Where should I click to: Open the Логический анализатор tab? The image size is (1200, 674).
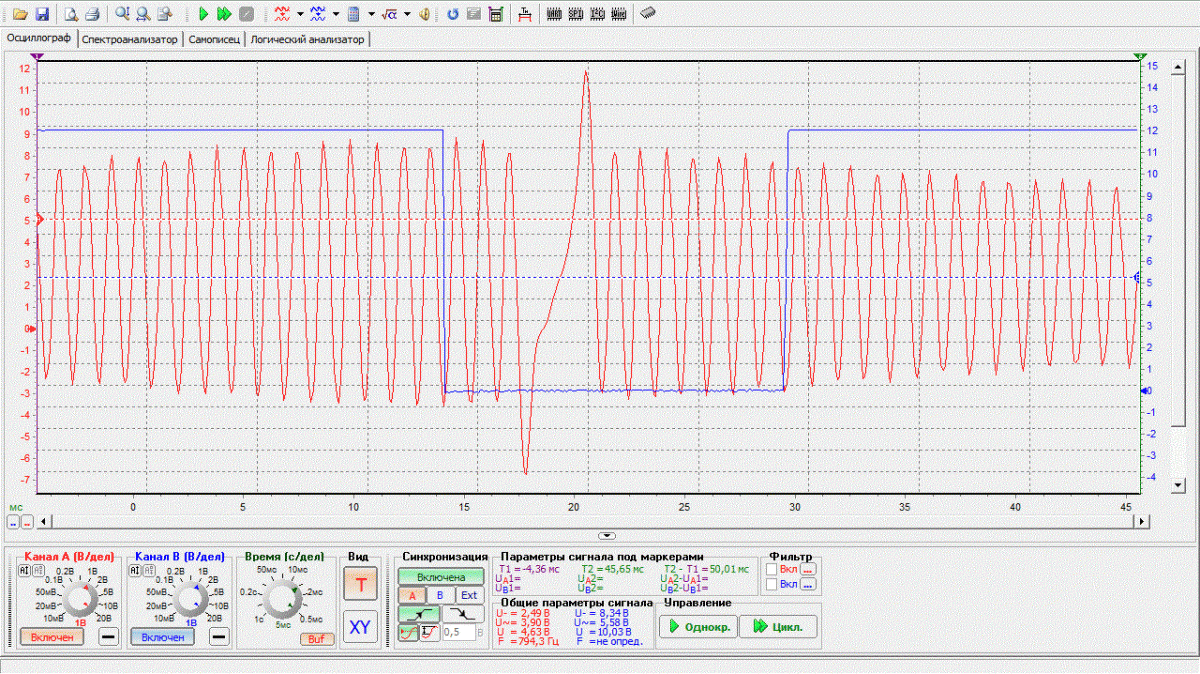click(x=308, y=39)
